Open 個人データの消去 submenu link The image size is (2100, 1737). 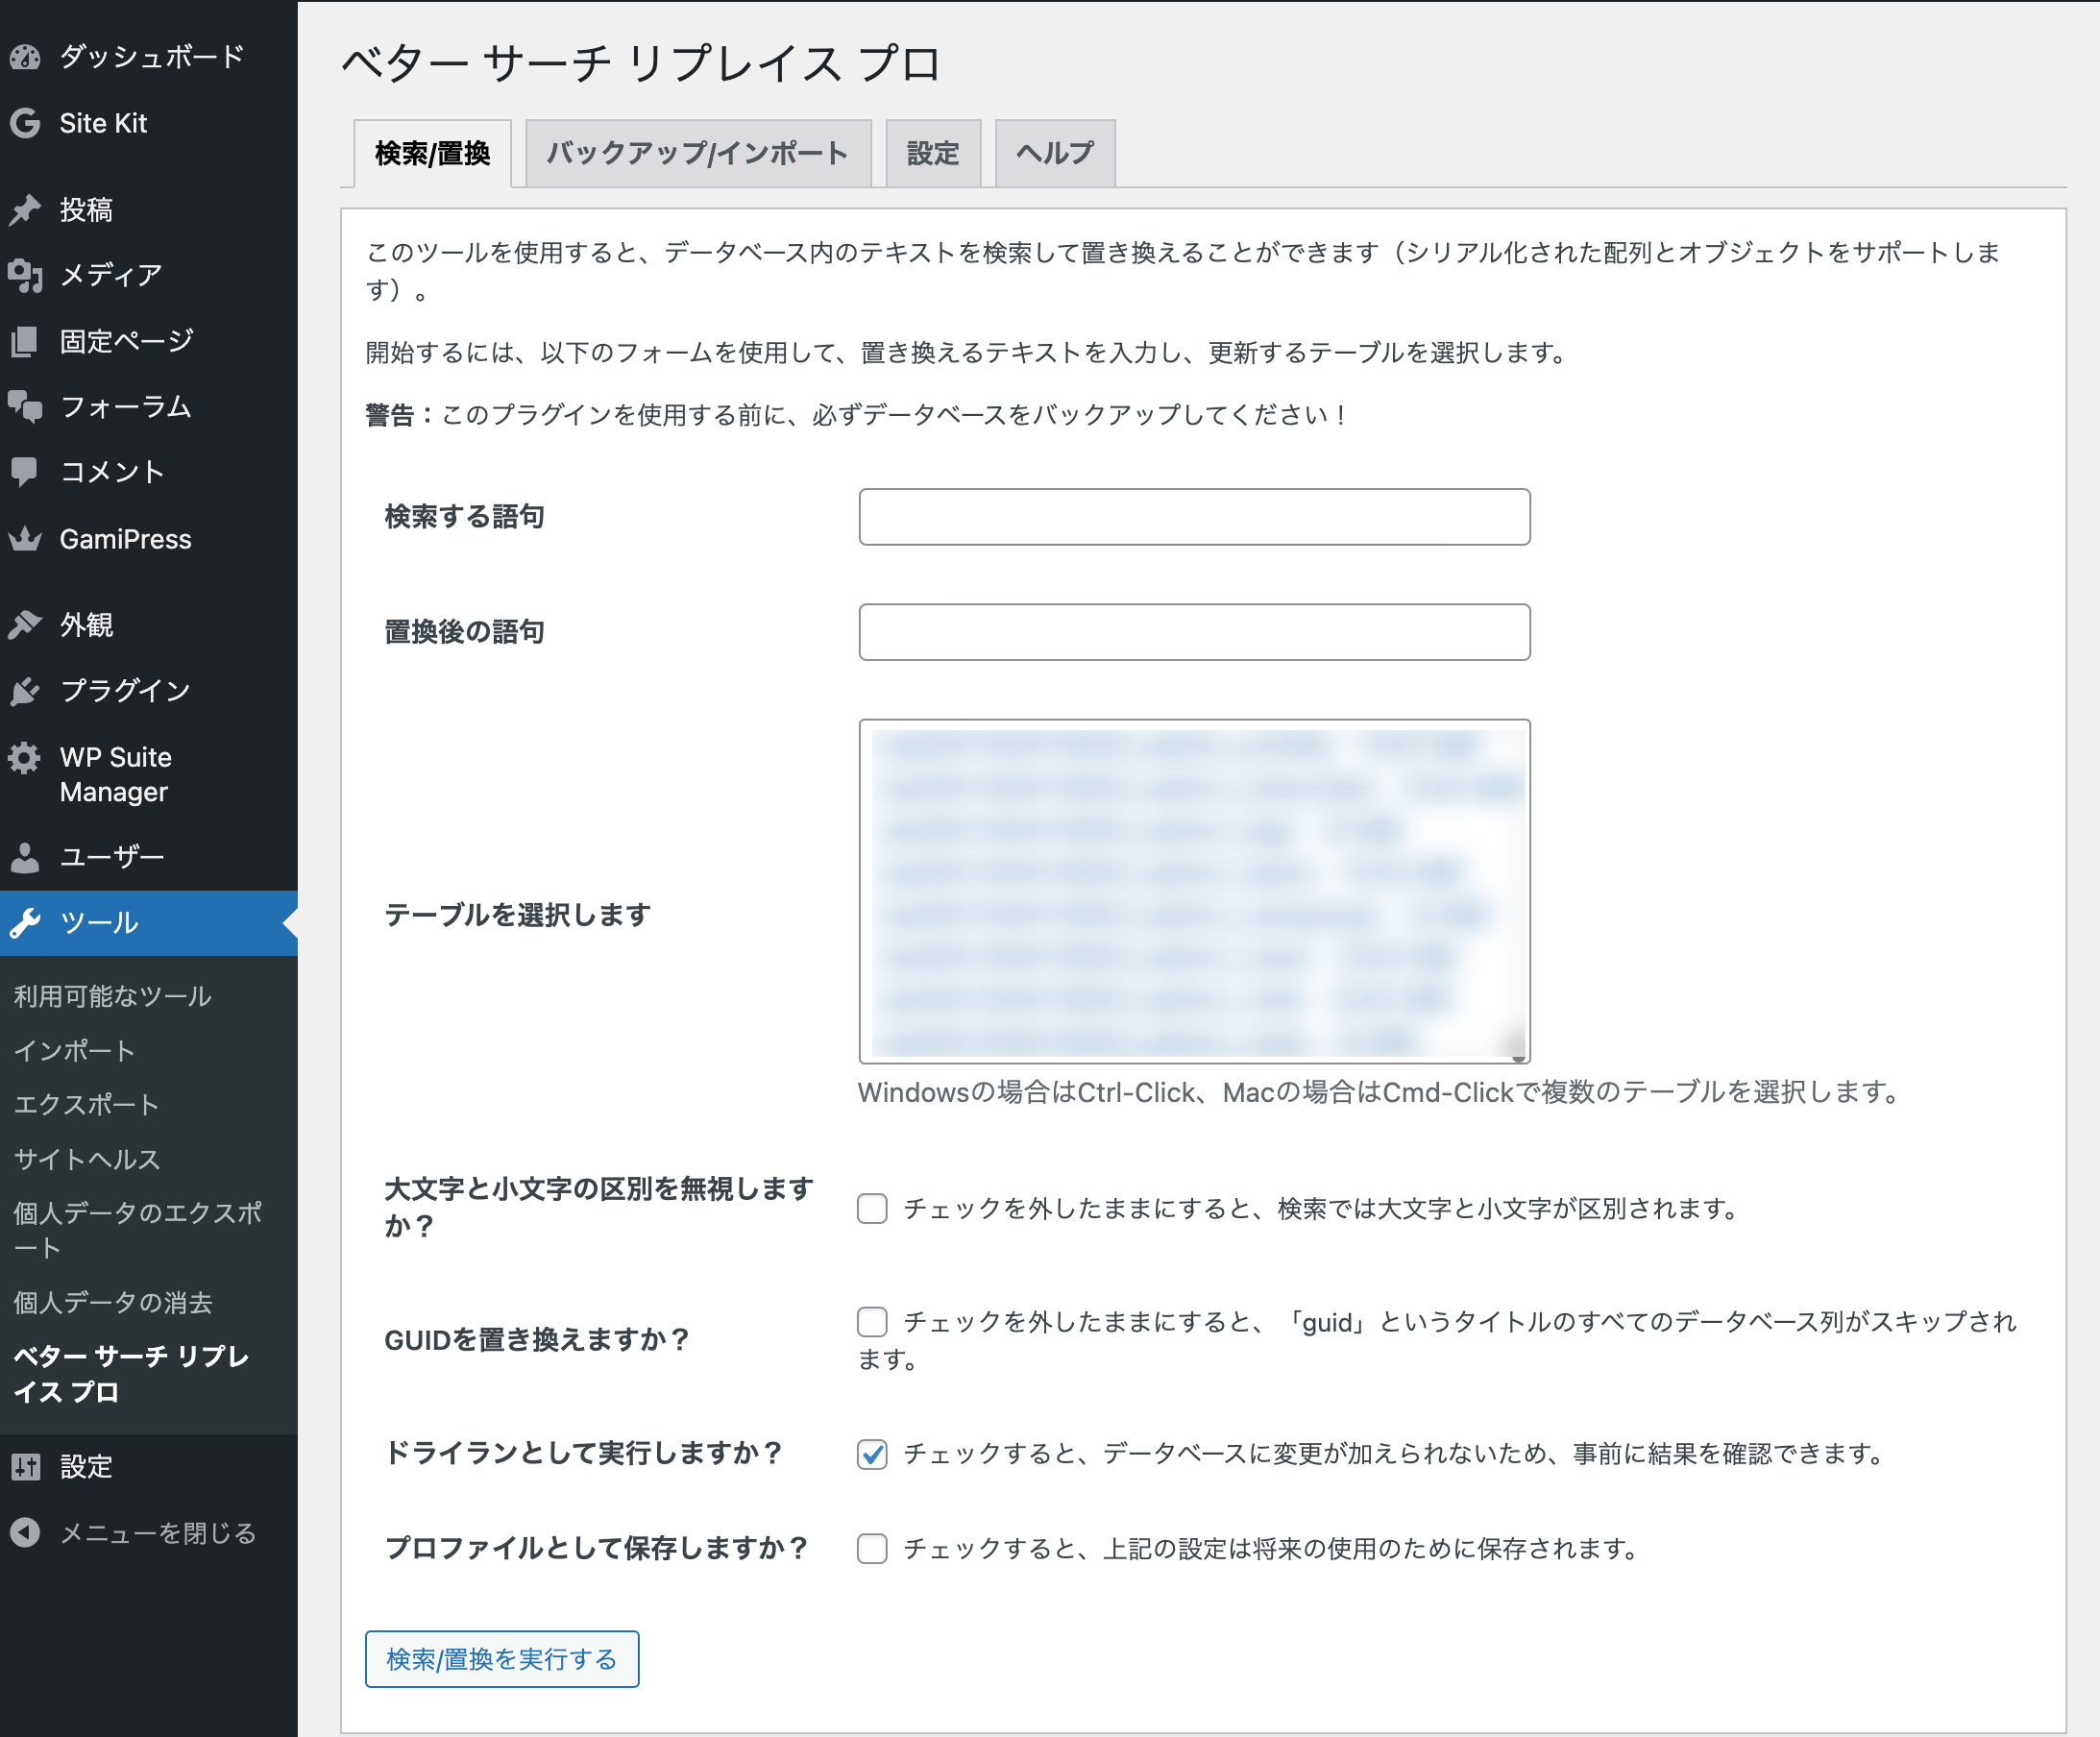point(113,1302)
